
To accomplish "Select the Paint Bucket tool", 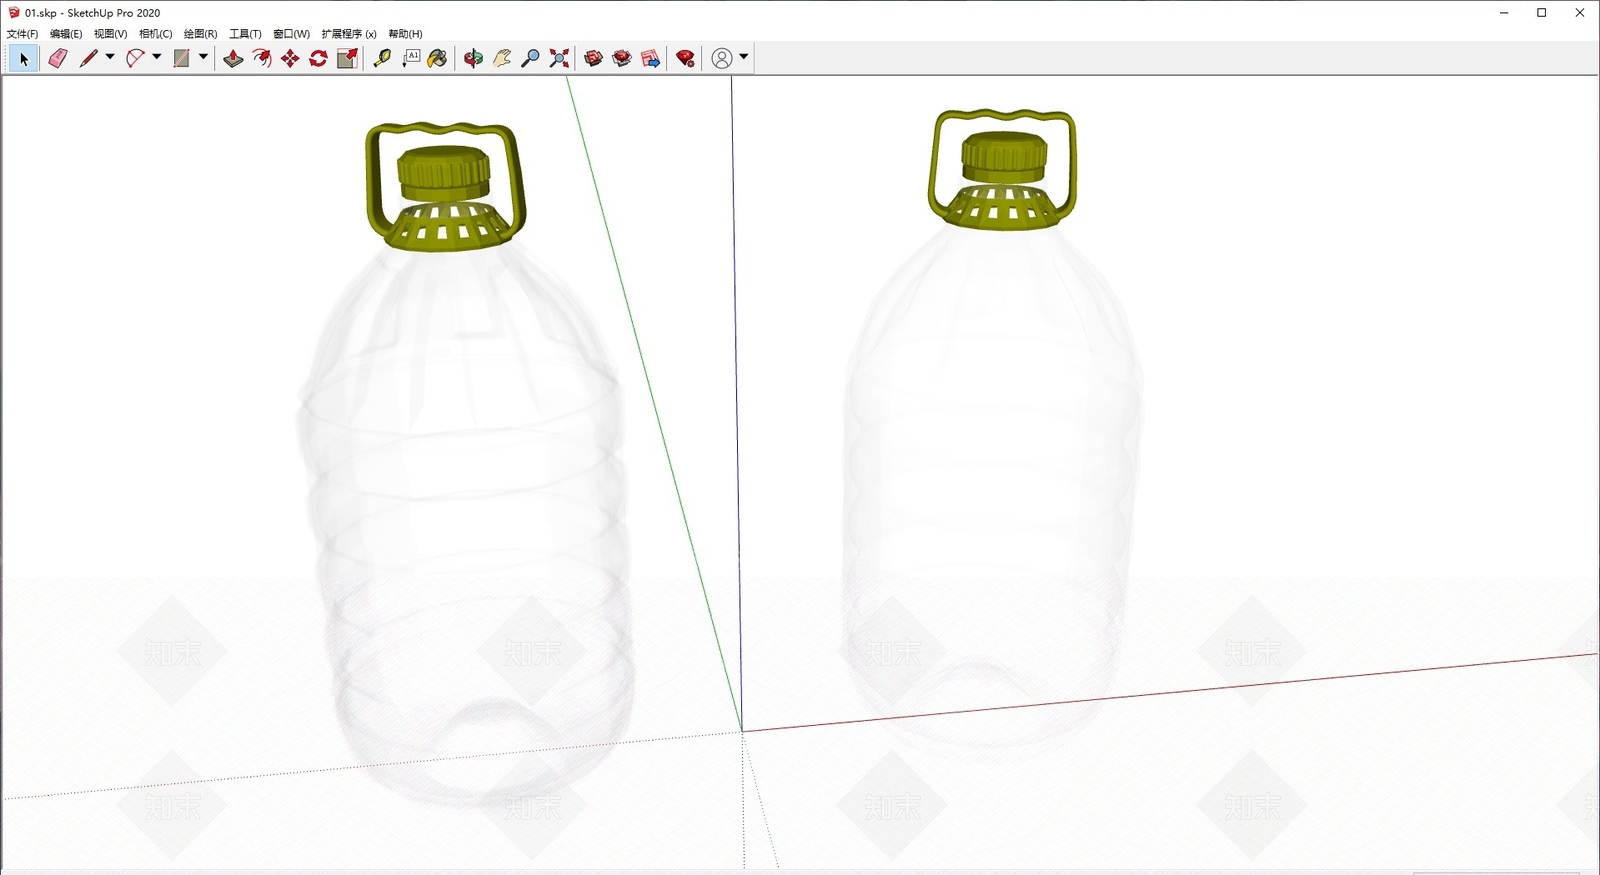I will pyautogui.click(x=437, y=59).
